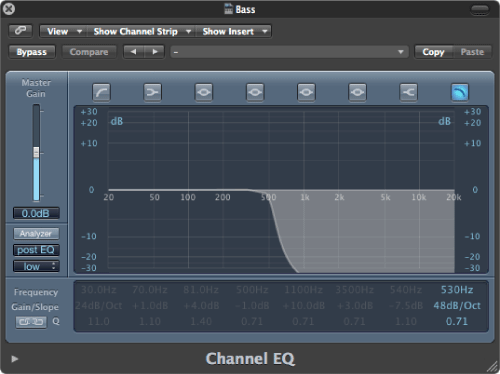Open the View dropdown menu
500x374 pixels.
[x=63, y=31]
